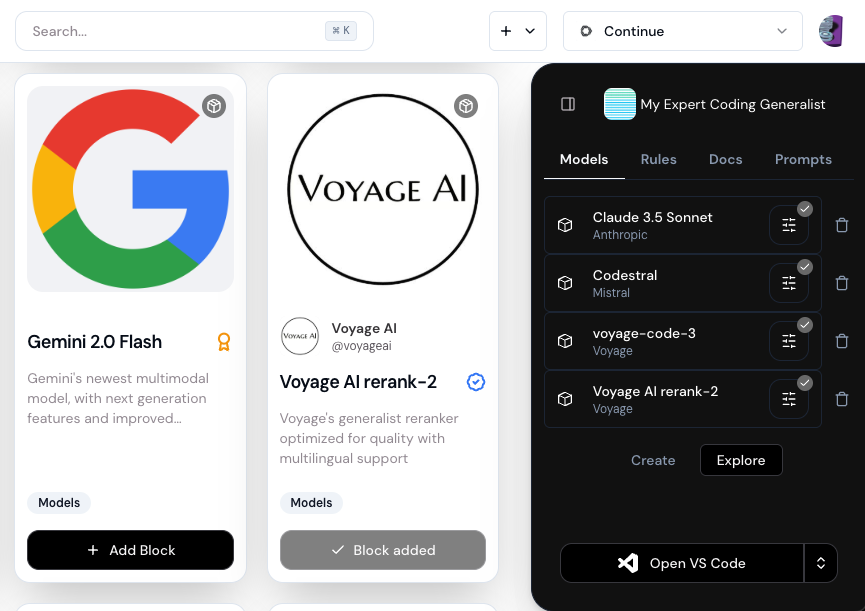Switch to the Rules tab
865x611 pixels.
coord(659,159)
